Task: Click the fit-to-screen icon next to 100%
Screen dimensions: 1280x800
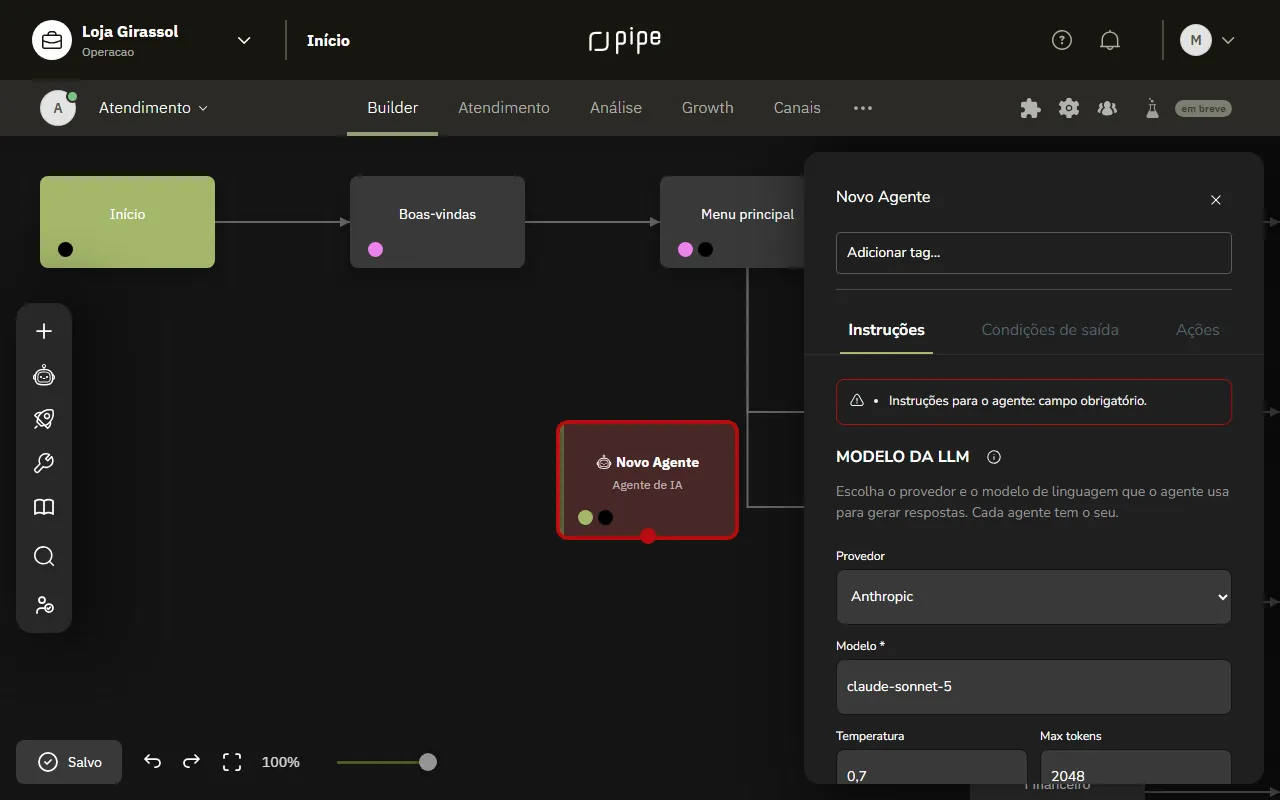Action: point(232,762)
